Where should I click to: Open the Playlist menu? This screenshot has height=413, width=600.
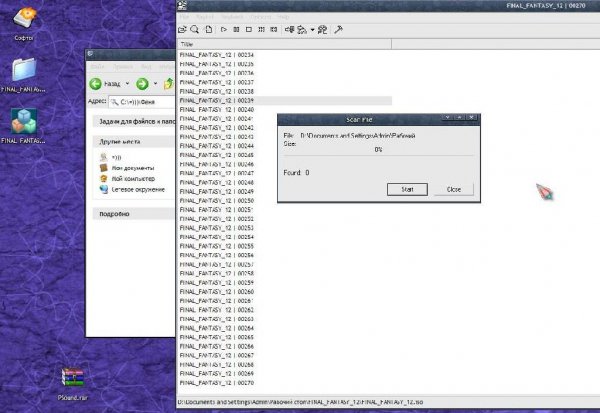[x=205, y=17]
